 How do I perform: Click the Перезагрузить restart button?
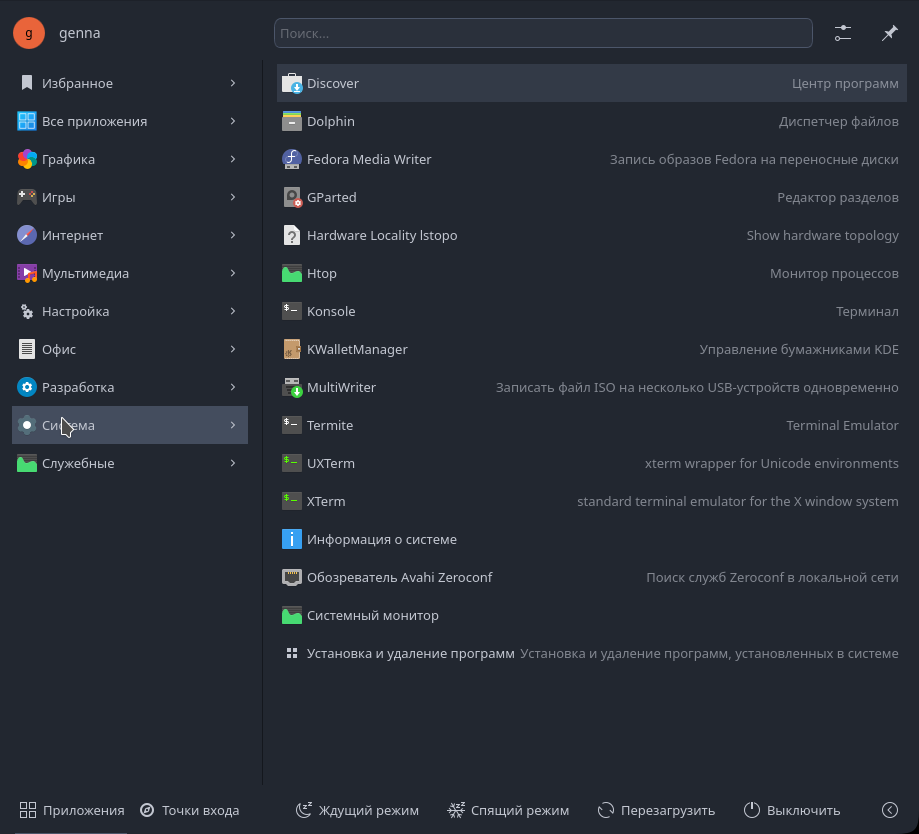coord(656,811)
